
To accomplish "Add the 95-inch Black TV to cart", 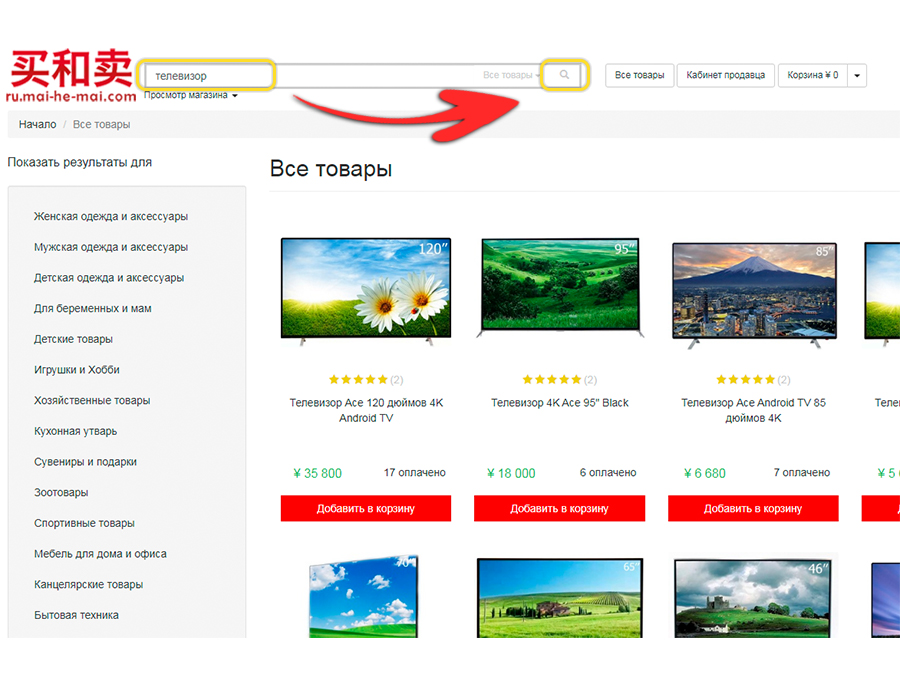I will [560, 508].
